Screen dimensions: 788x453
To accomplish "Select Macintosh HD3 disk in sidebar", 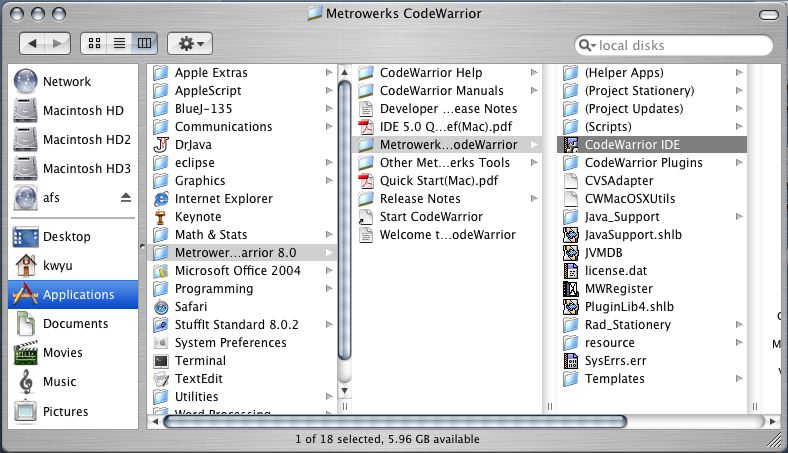I will click(x=73, y=168).
